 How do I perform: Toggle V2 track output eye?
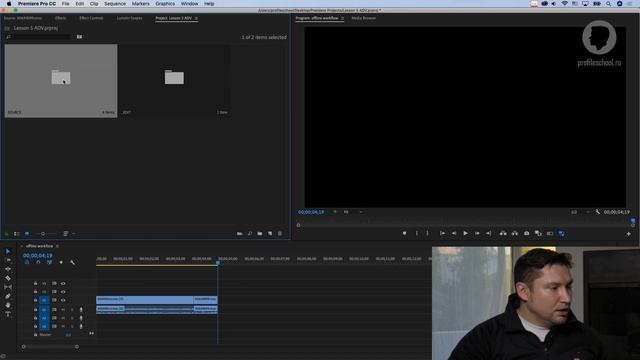(x=63, y=292)
